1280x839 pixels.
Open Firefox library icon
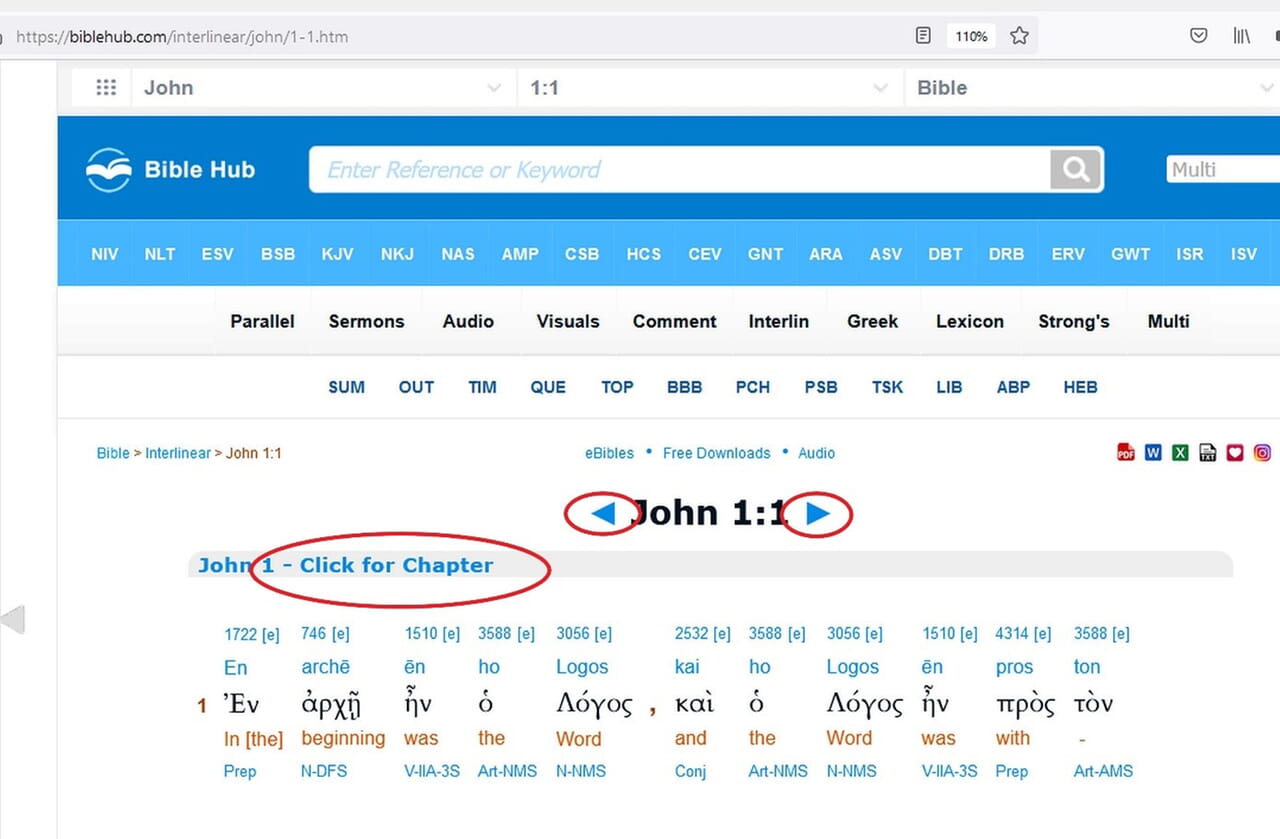pos(1242,36)
